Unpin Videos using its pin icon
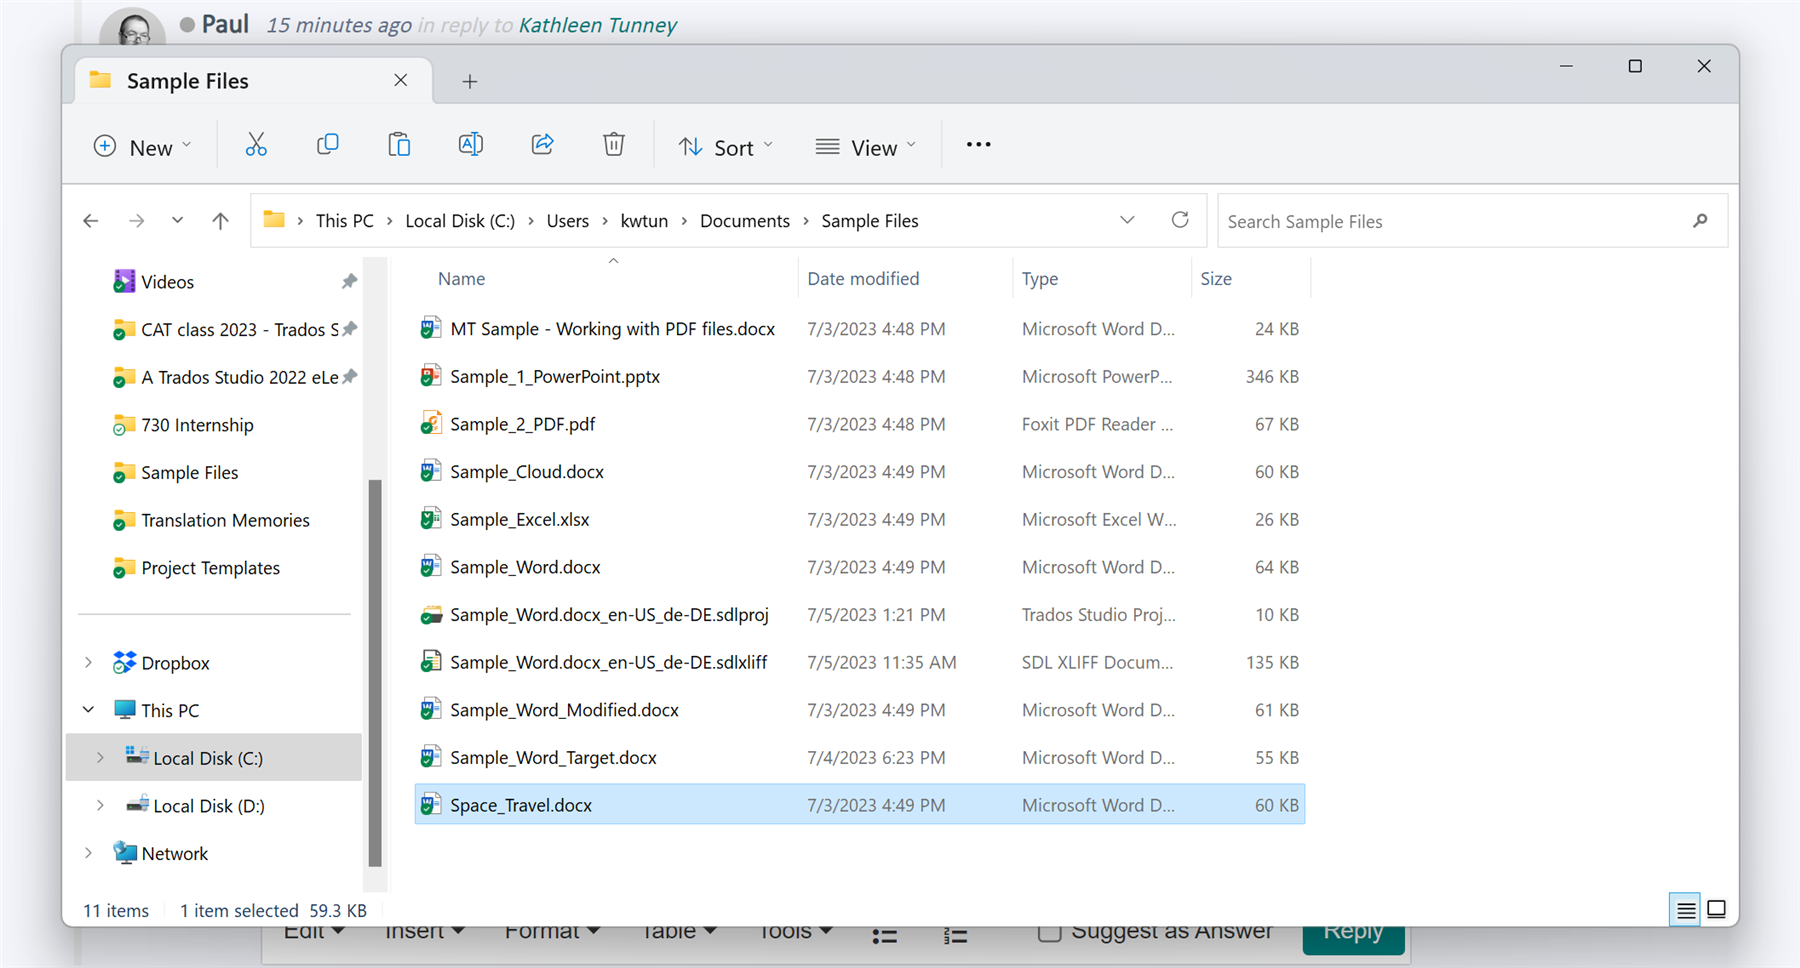 click(349, 282)
